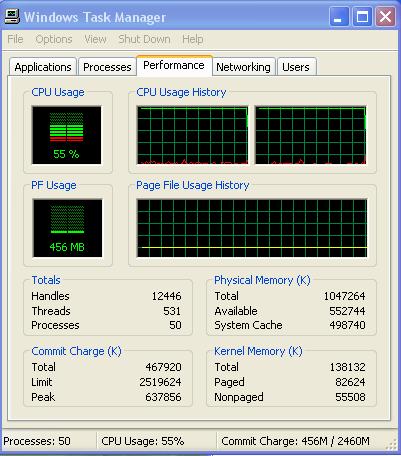Open the Options menu
This screenshot has height=456, width=401.
pos(54,39)
